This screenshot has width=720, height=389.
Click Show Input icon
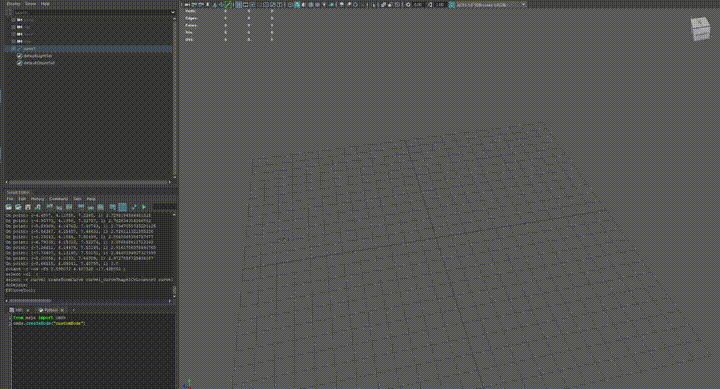91,207
